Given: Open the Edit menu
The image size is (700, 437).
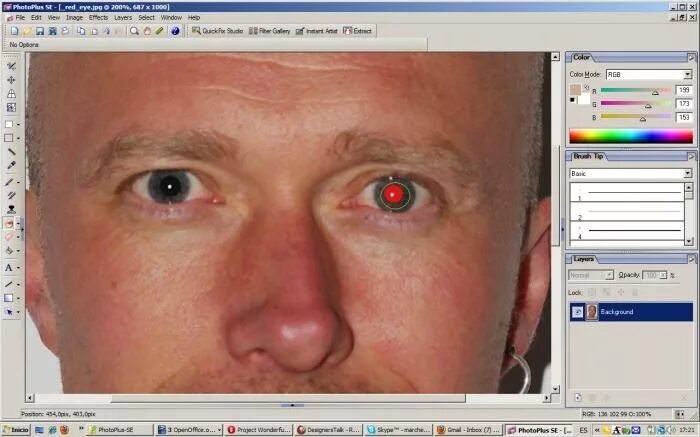Looking at the screenshot, I should (x=36, y=17).
